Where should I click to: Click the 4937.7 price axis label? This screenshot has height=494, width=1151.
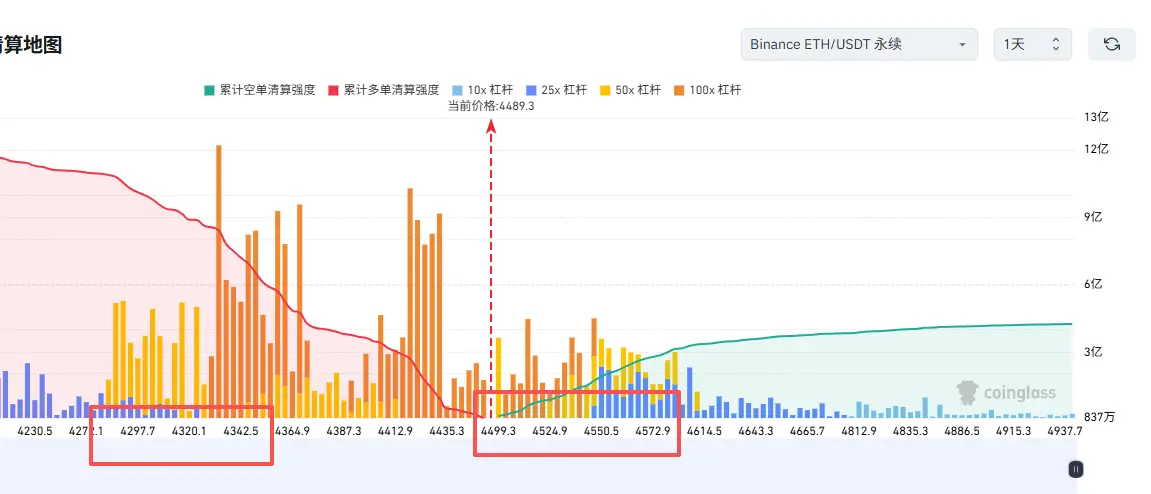[1064, 431]
